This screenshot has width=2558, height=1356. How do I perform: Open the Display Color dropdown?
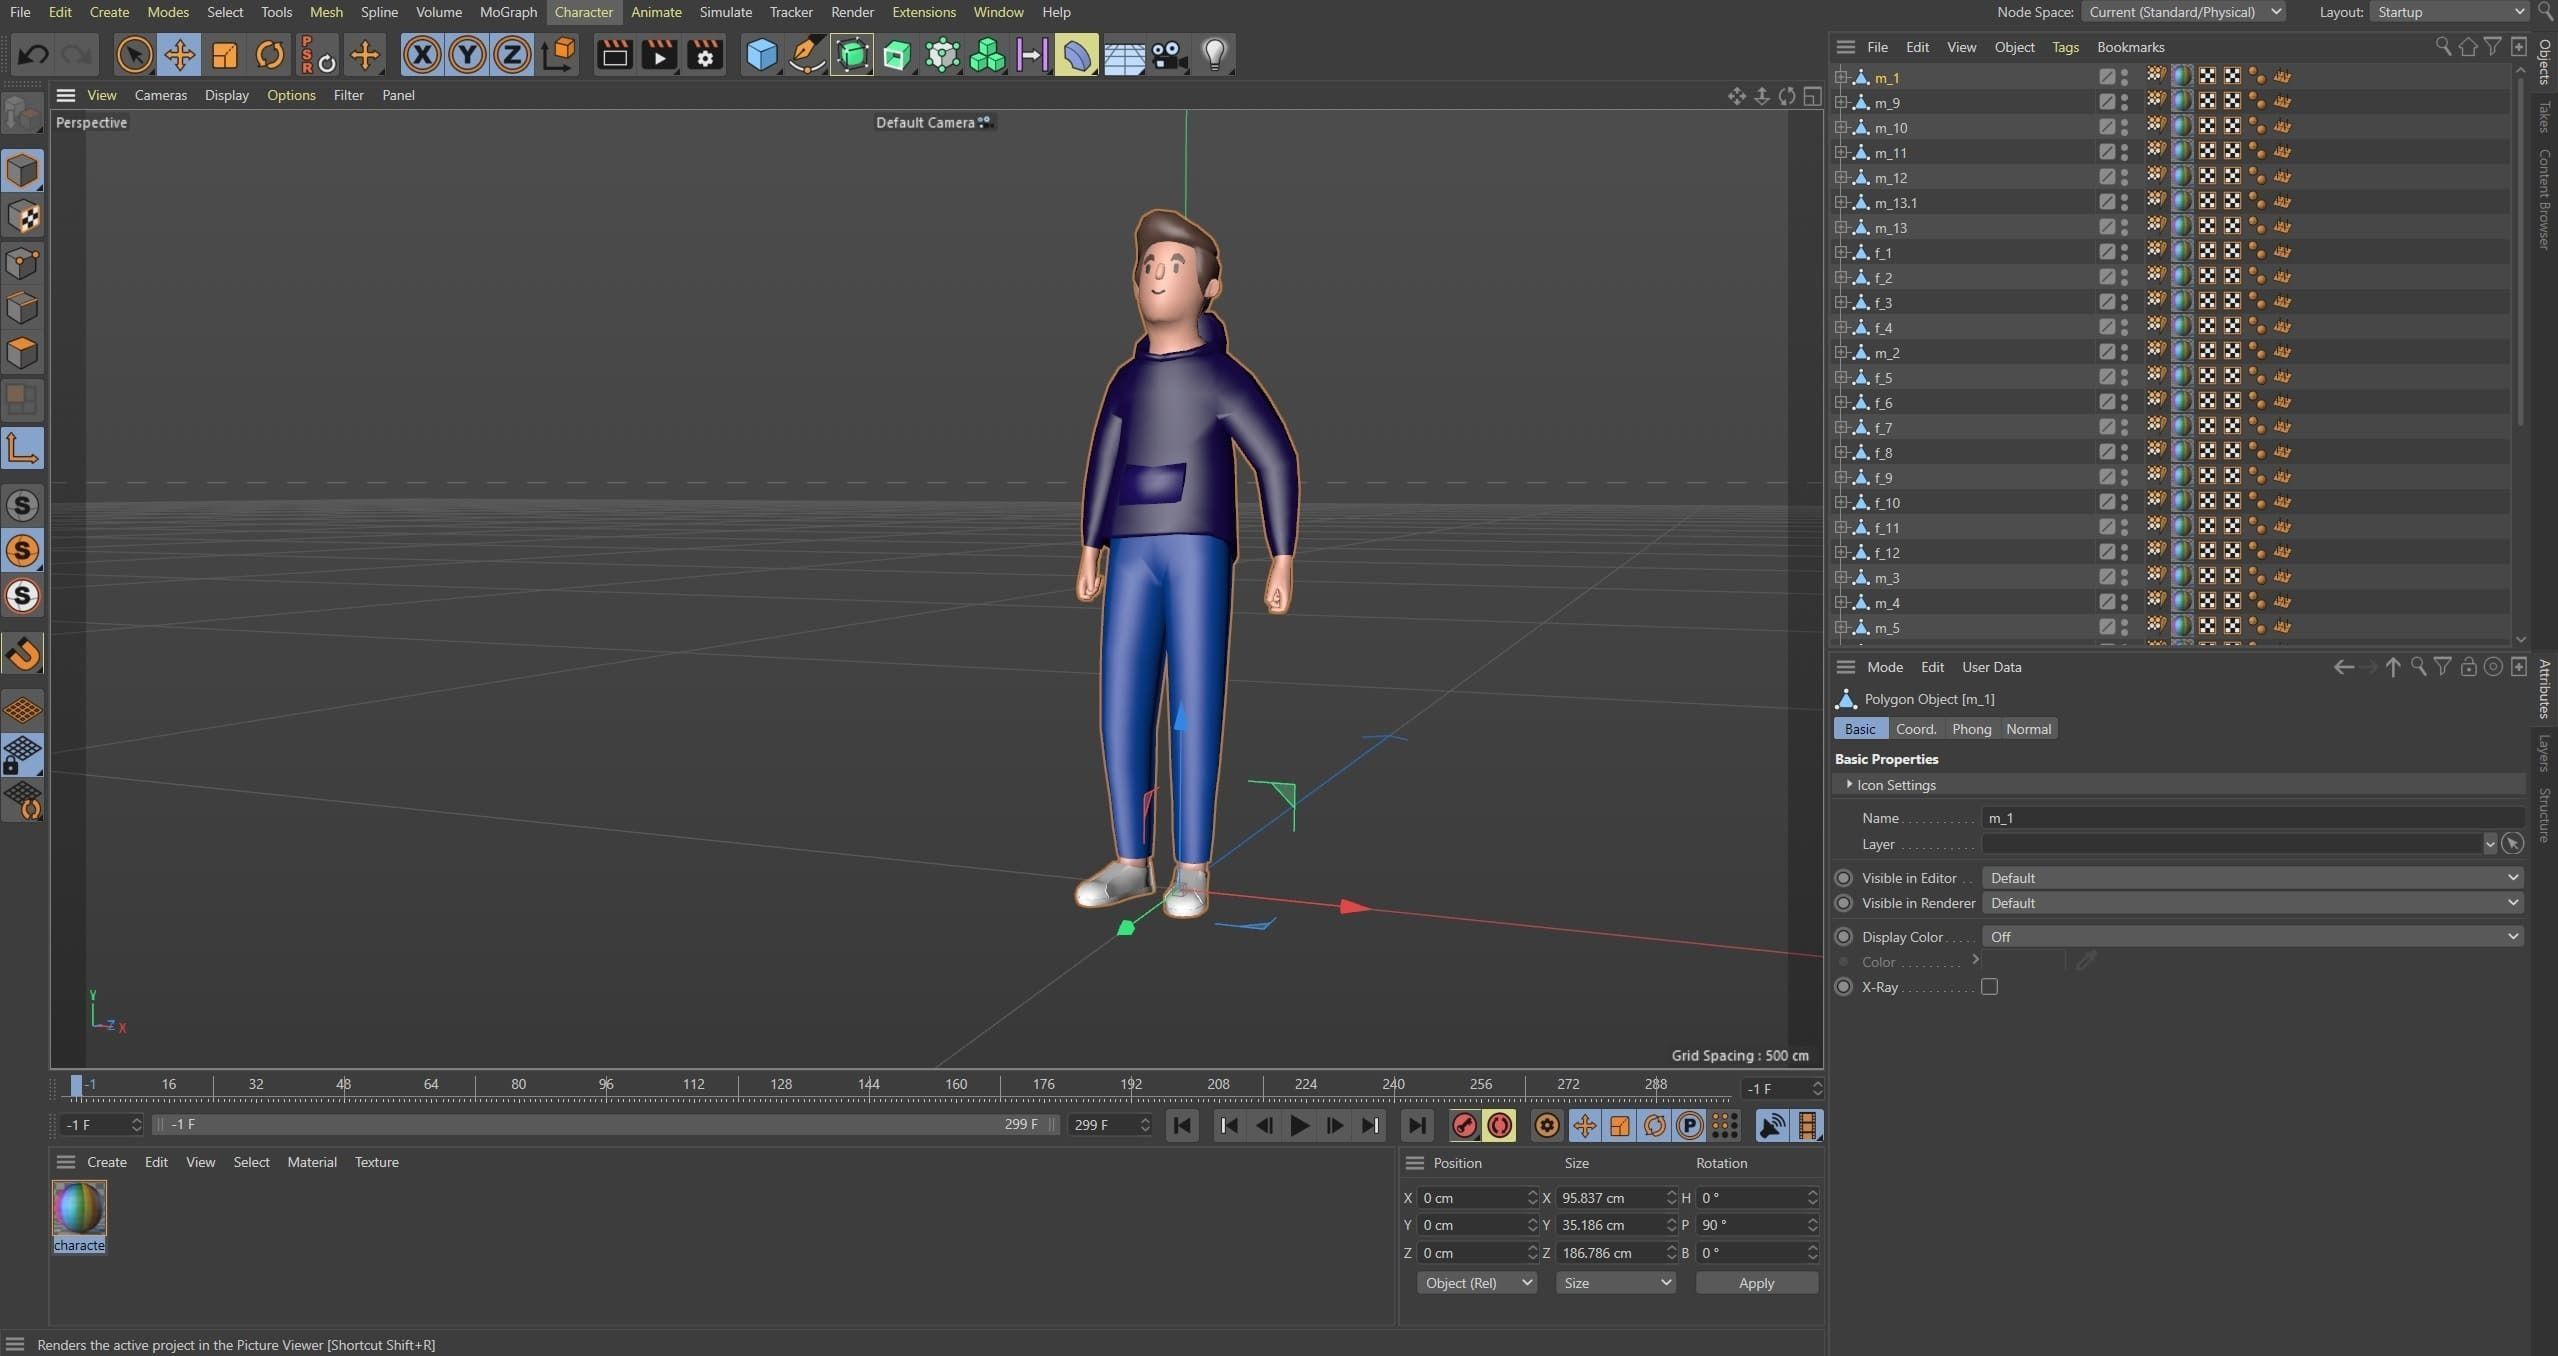[x=2252, y=937]
